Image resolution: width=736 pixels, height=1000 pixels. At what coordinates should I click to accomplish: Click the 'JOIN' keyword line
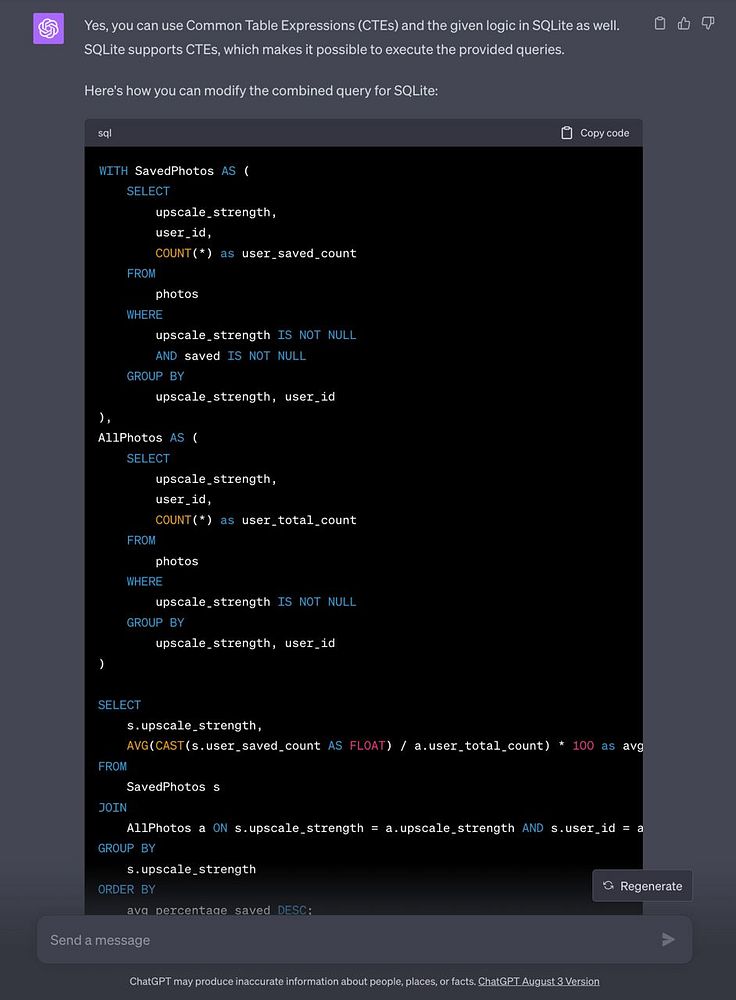coord(112,807)
